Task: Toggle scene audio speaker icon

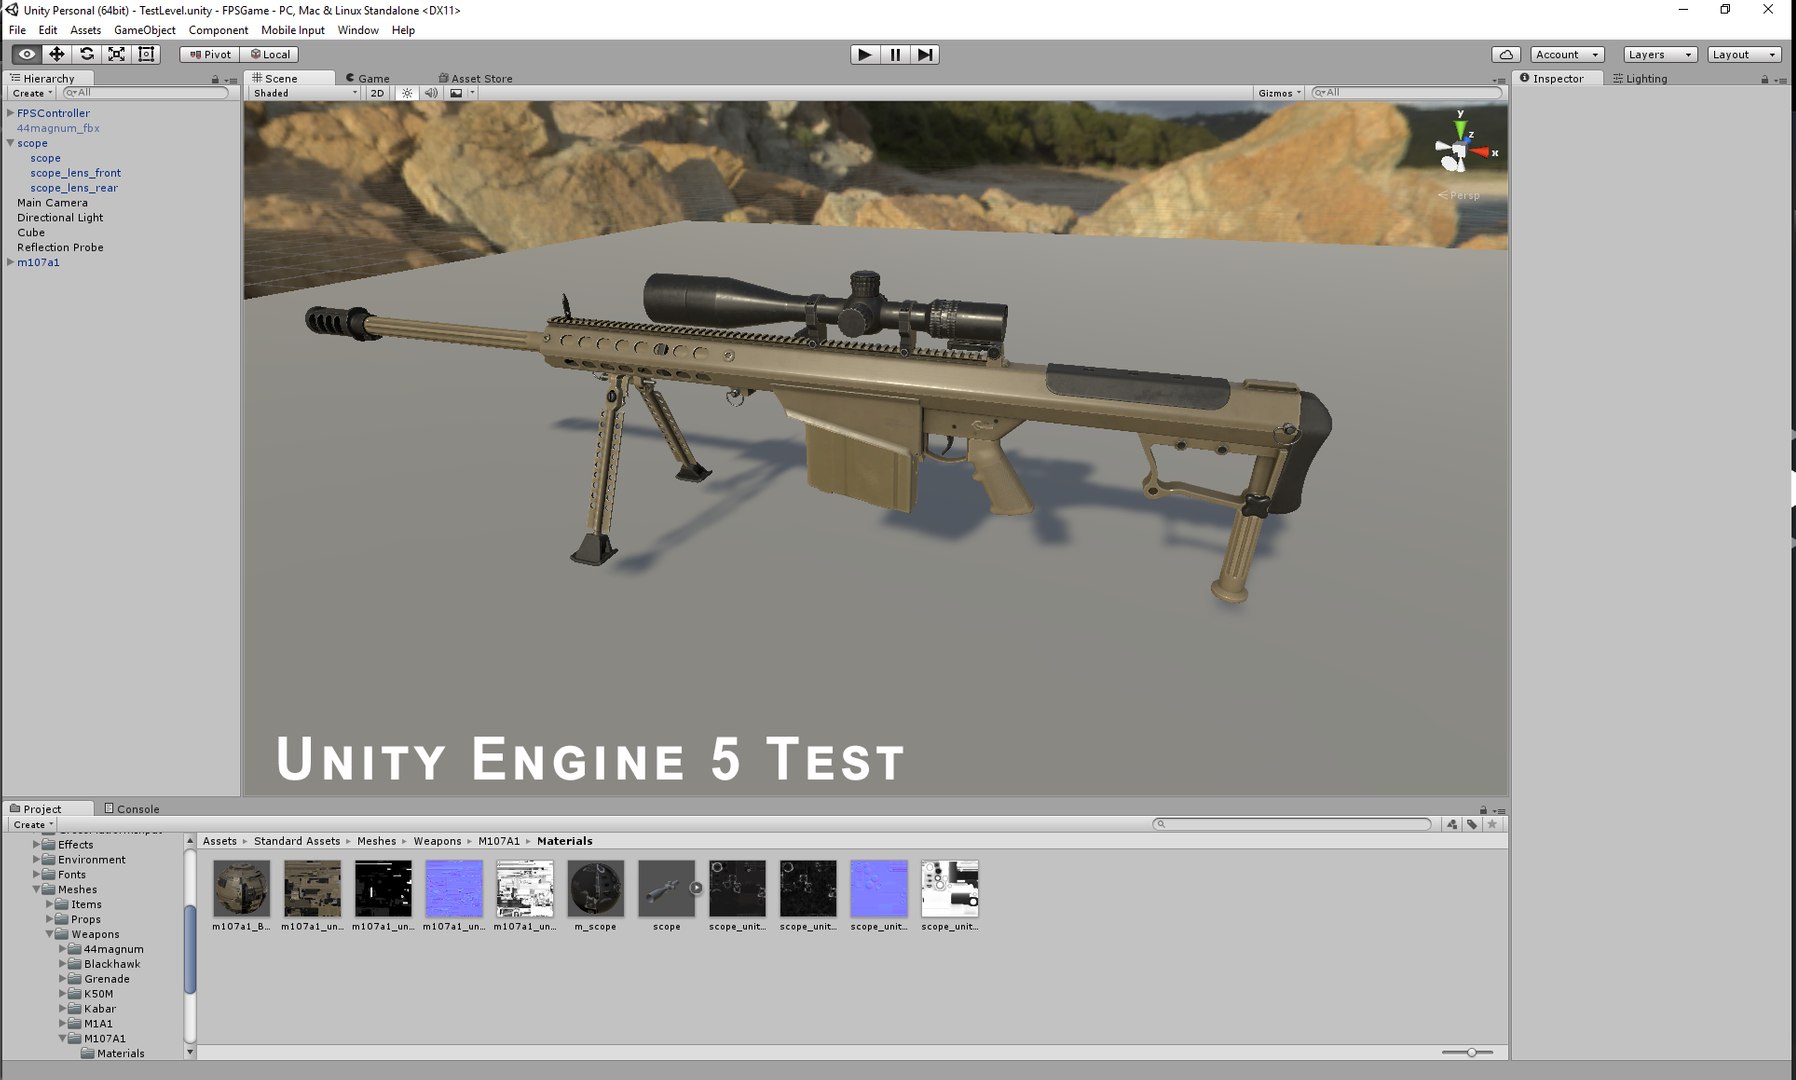Action: tap(431, 93)
